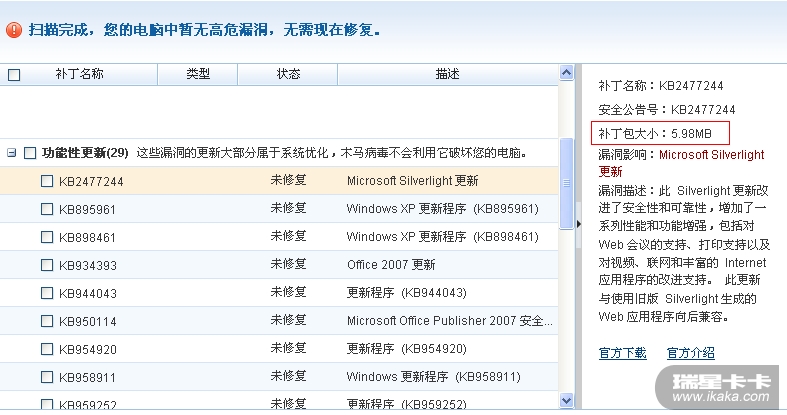
Task: Click description 'Windows 更新程序 (KB958911)'
Action: (x=433, y=376)
